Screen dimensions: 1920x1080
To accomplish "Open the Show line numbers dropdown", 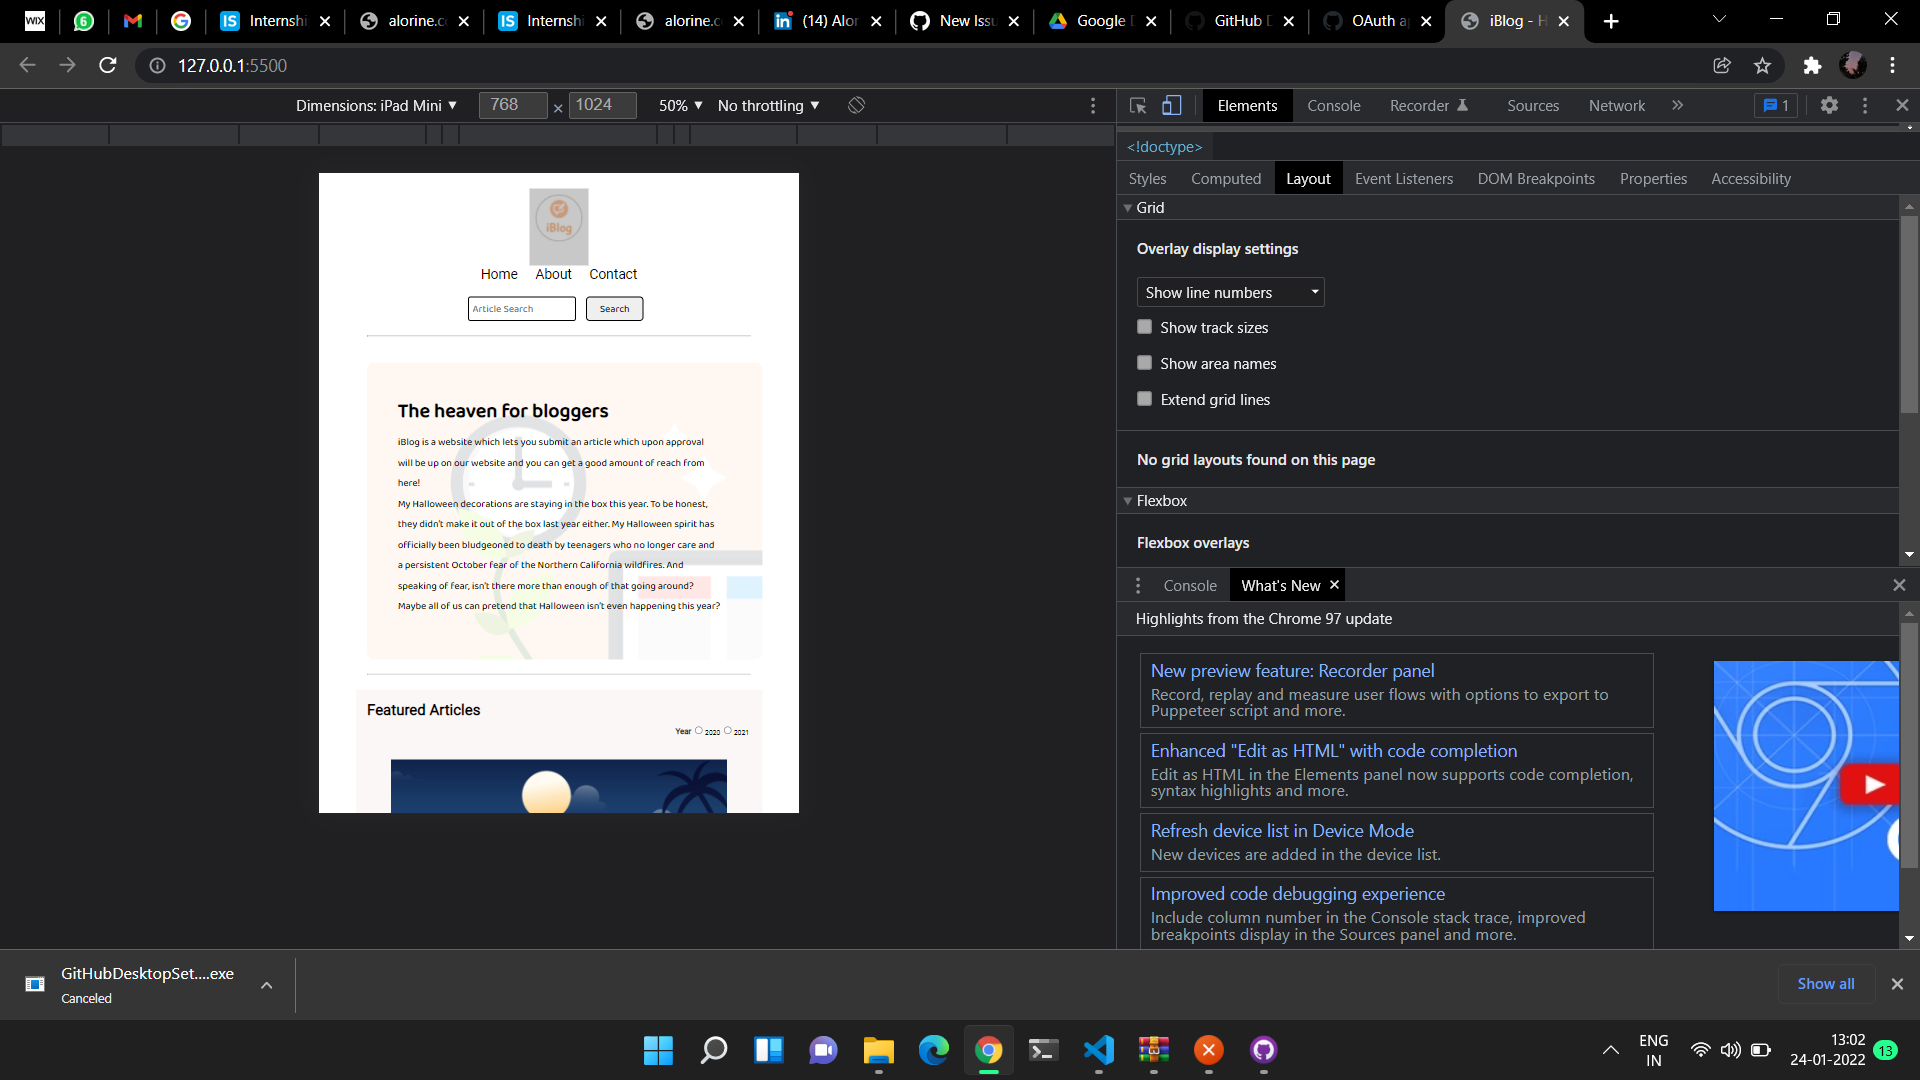I will 1230,292.
